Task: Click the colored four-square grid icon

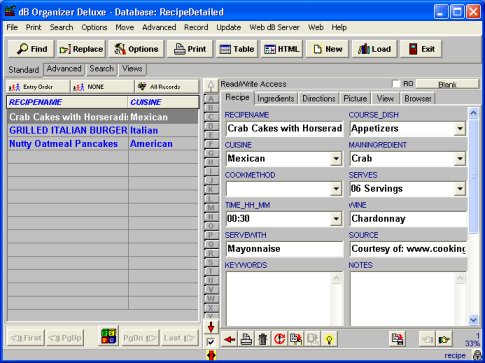Action: pos(109,336)
